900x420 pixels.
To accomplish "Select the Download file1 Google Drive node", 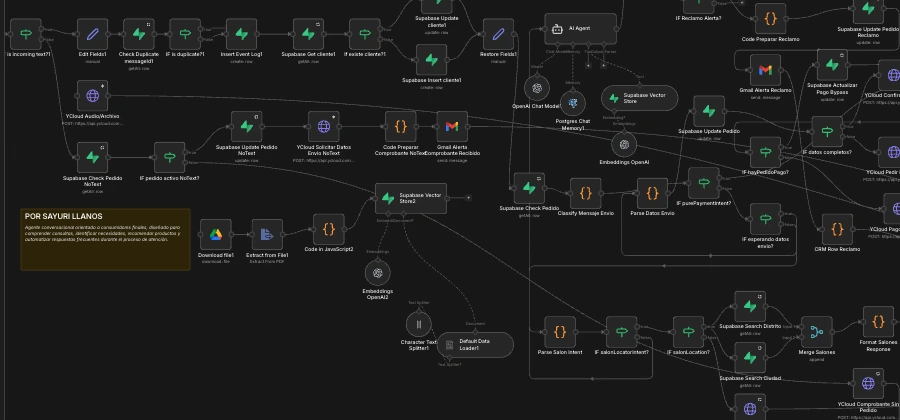I will coord(215,235).
